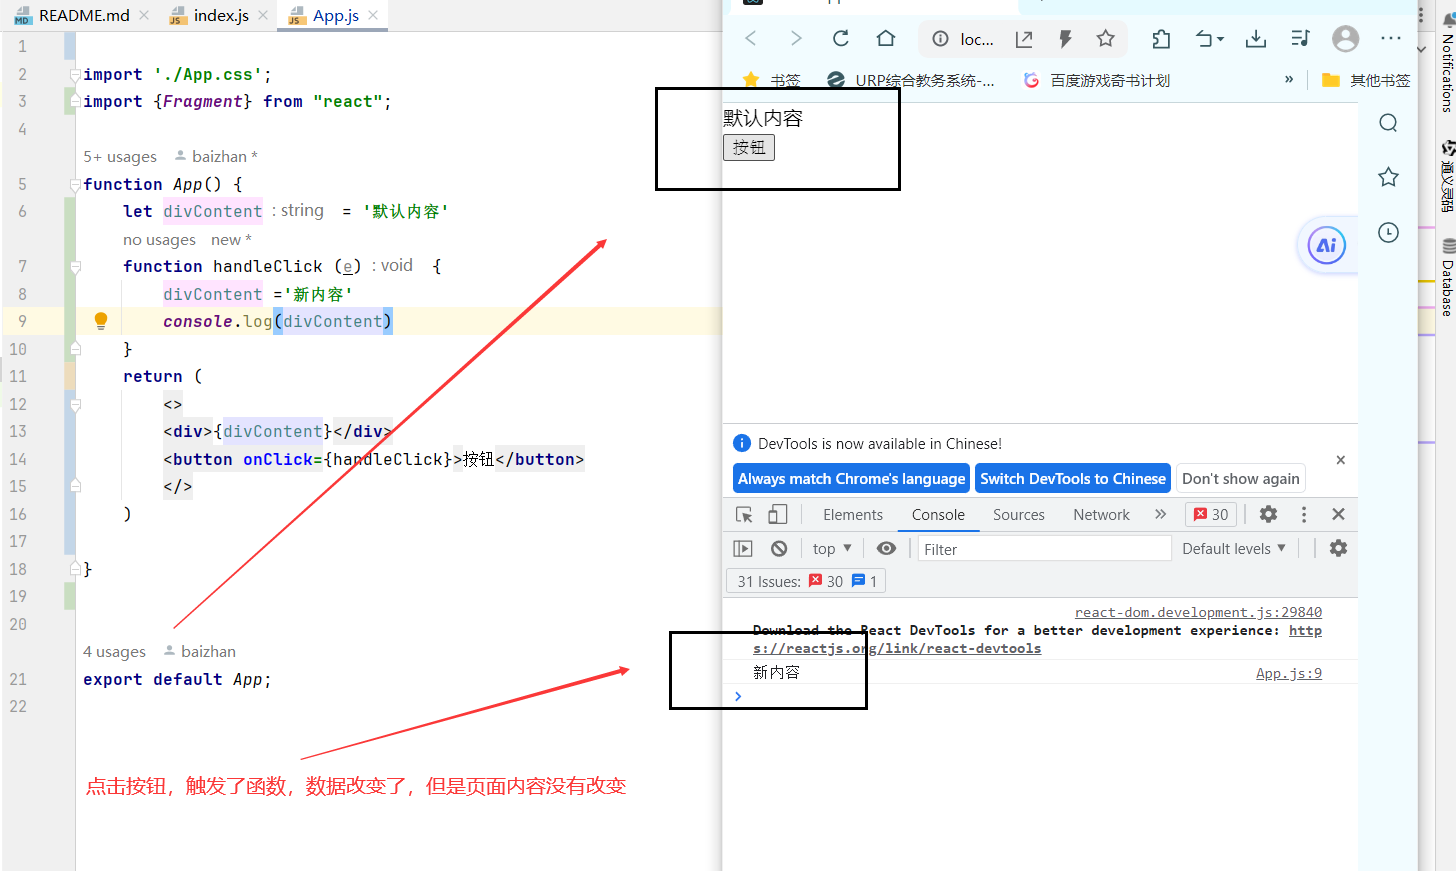Open the browser downloads icon

(x=1256, y=39)
